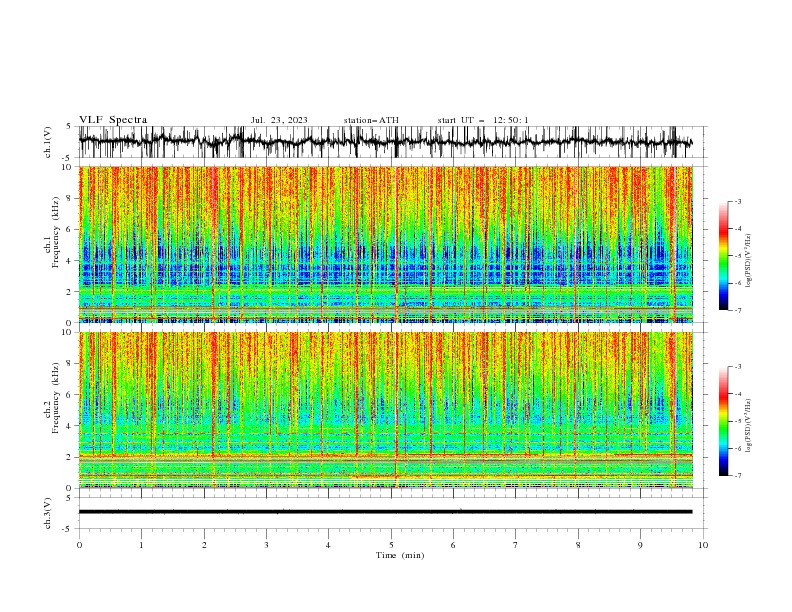
Task: Click the ch.1 "Frequency (kHz)" axis label
Action: 55,233
